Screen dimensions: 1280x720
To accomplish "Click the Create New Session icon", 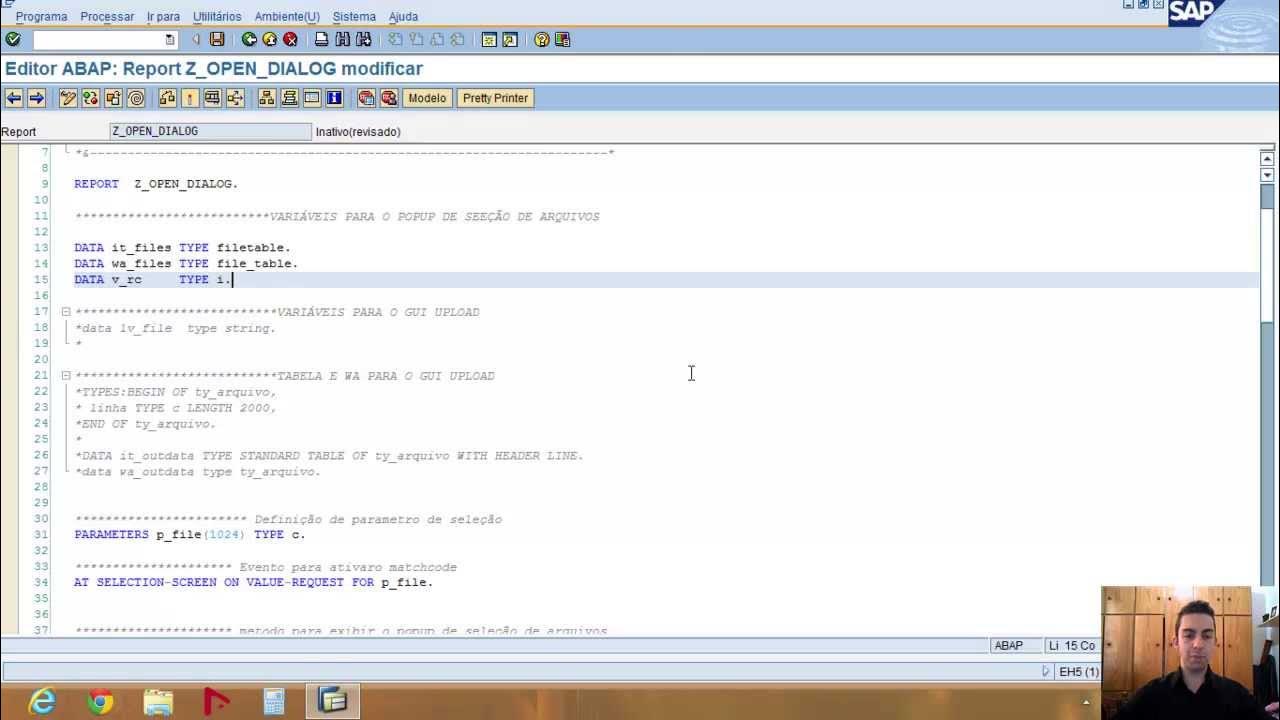I will coord(489,39).
